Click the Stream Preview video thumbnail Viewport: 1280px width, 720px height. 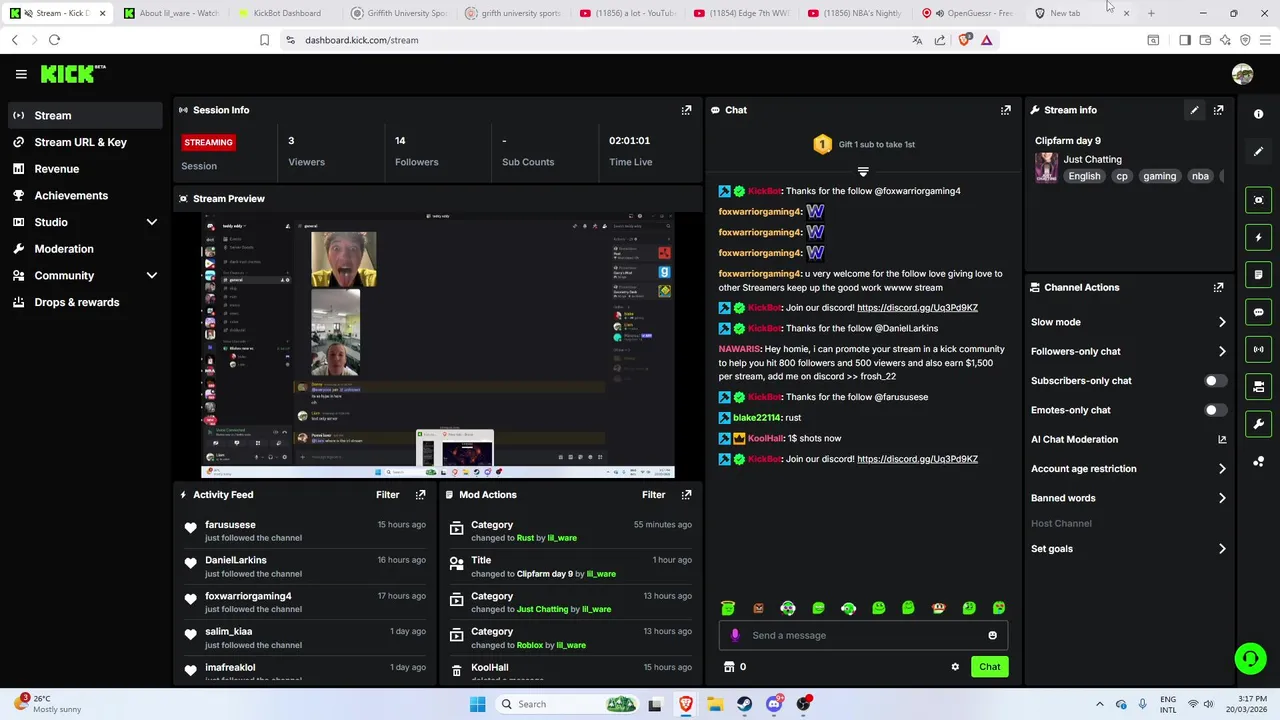point(438,345)
